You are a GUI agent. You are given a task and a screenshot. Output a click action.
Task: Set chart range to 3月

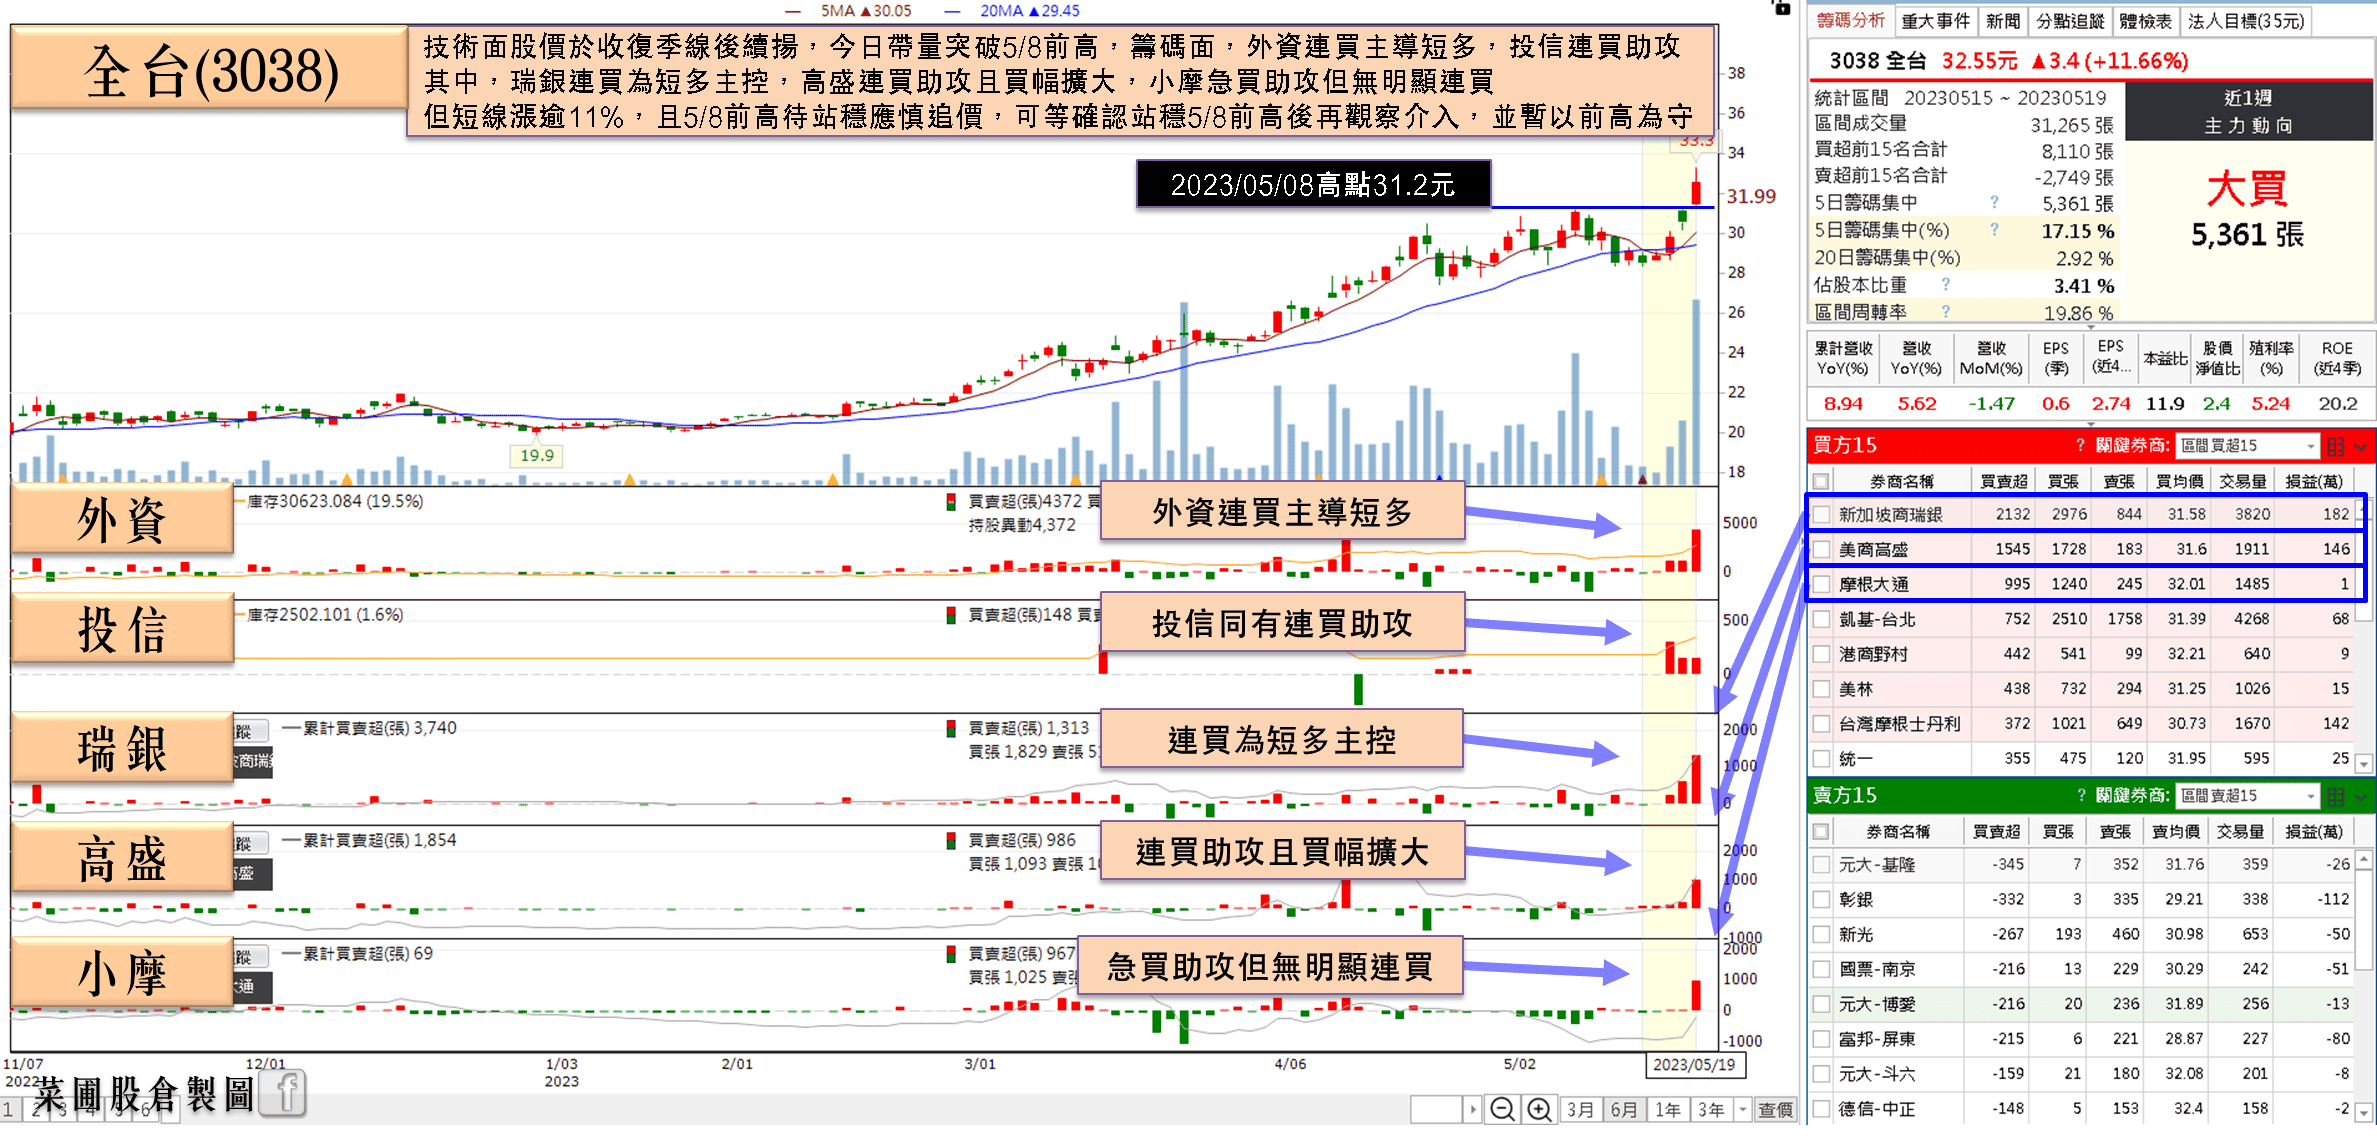(1580, 1109)
